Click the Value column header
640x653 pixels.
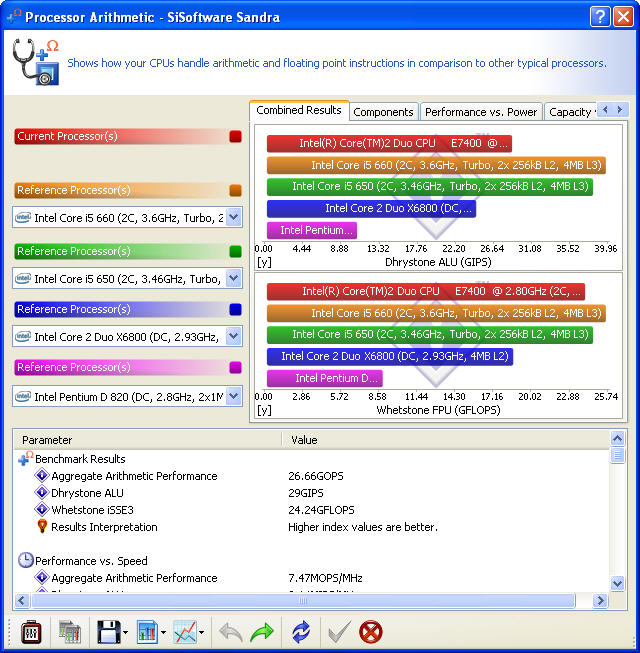(446, 440)
